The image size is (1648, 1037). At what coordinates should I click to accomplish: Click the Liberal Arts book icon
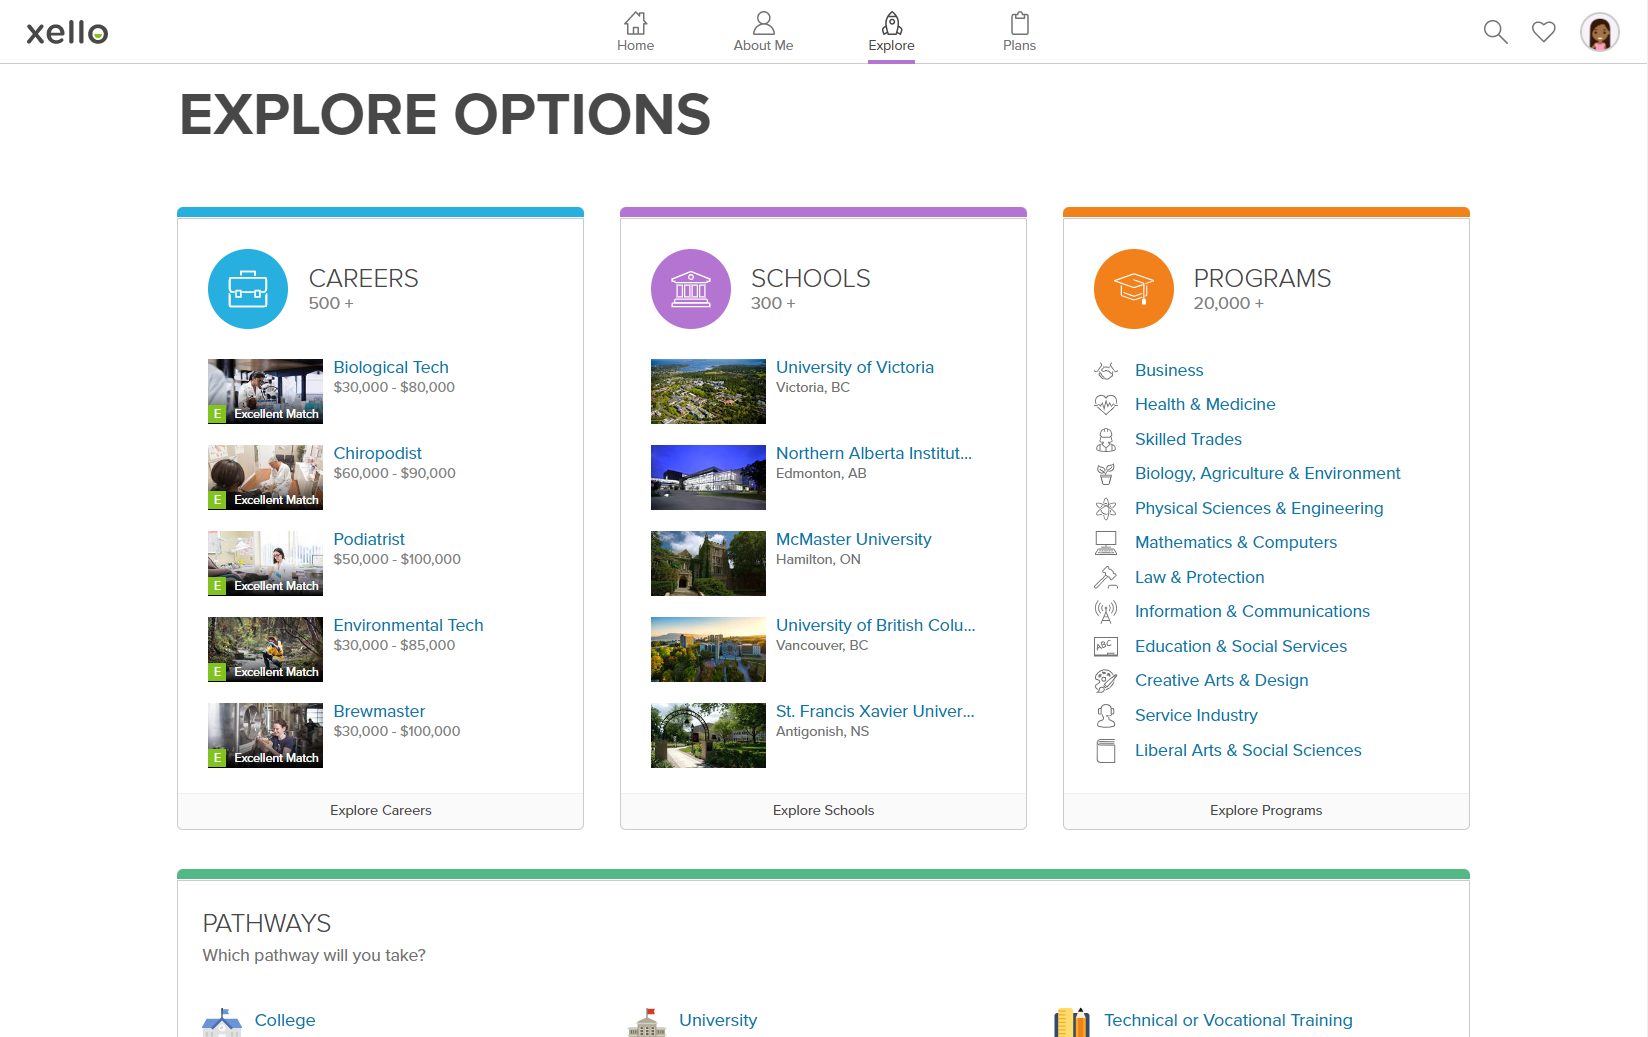pos(1106,751)
